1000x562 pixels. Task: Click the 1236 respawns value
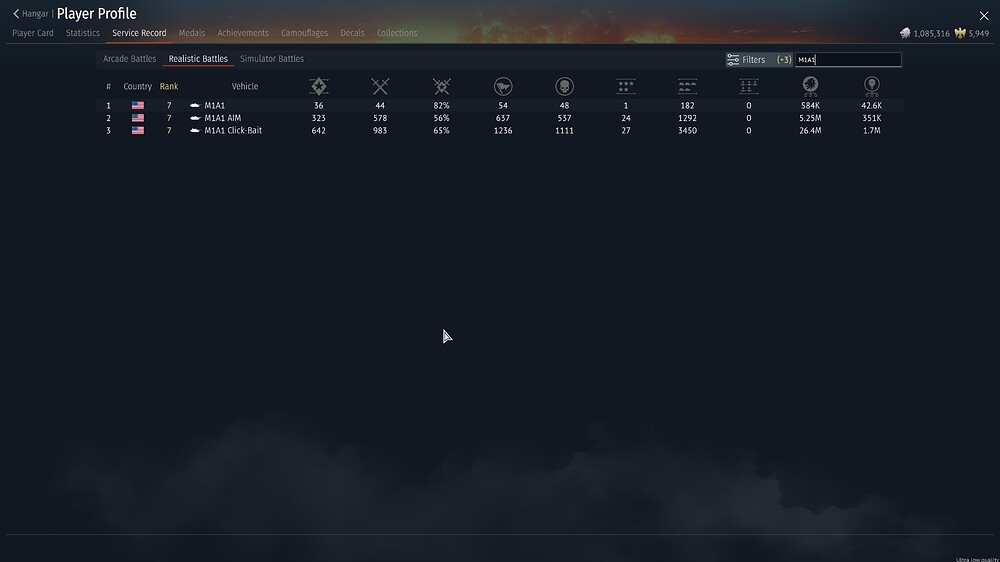click(x=503, y=130)
